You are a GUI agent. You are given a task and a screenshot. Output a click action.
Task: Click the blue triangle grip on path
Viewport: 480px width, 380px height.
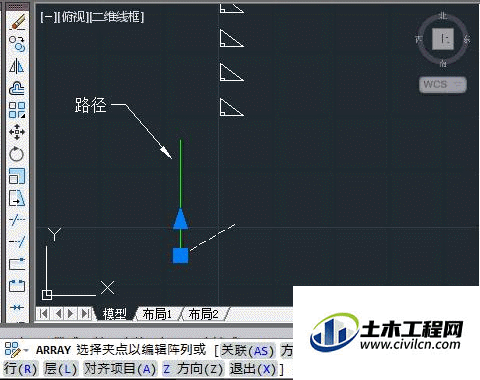(180, 219)
